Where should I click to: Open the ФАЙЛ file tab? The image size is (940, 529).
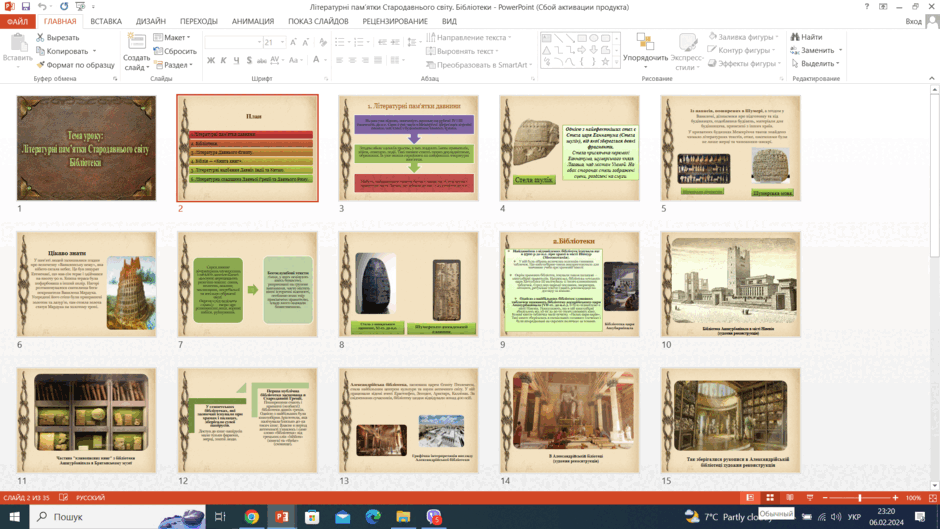tap(17, 21)
